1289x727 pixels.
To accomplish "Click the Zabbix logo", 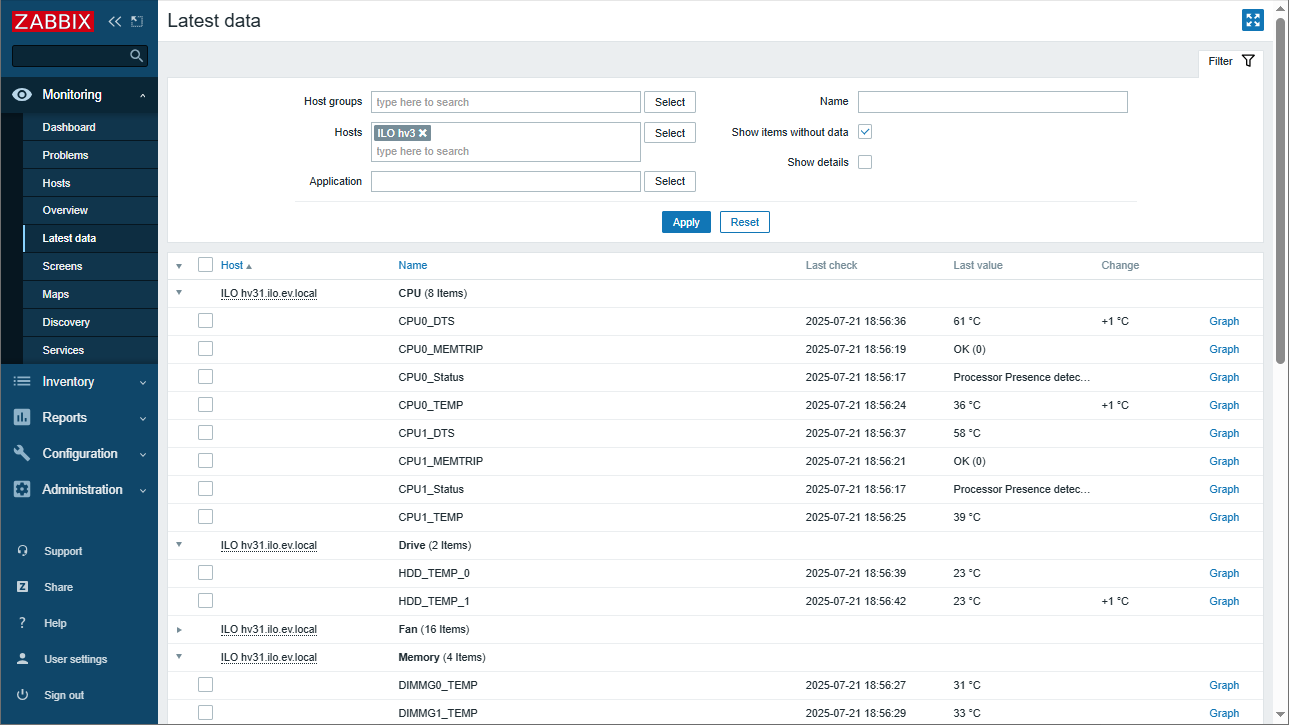I will click(x=53, y=21).
